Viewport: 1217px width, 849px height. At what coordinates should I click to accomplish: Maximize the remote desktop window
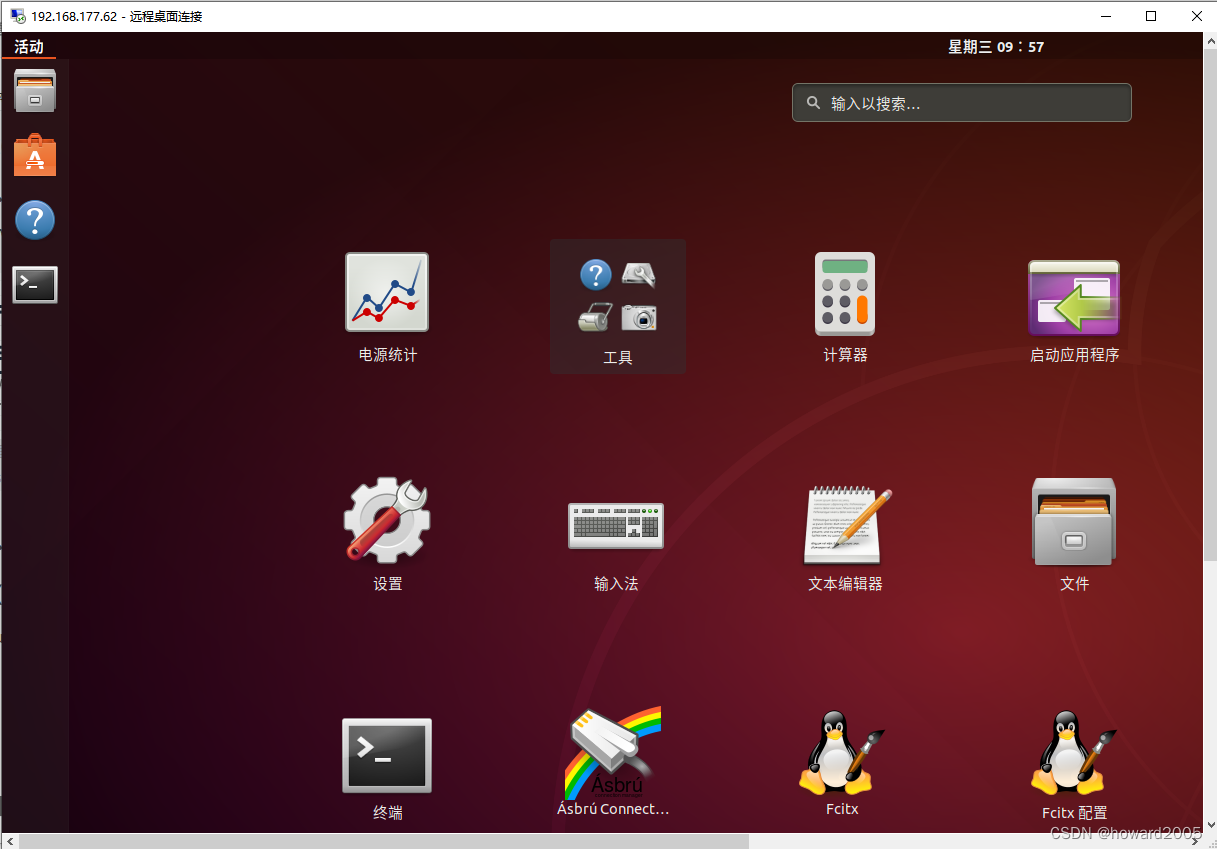pos(1151,16)
